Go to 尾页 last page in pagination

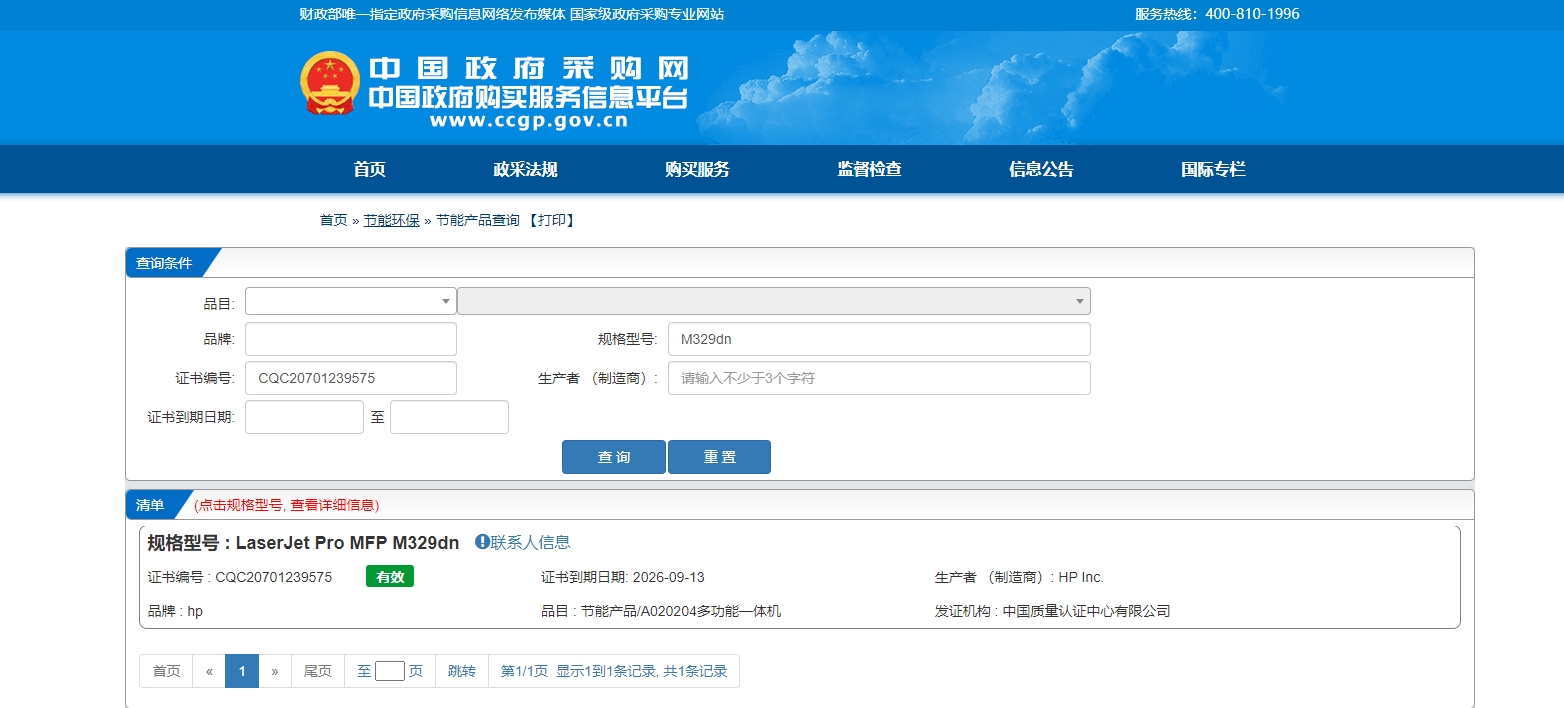coord(317,671)
